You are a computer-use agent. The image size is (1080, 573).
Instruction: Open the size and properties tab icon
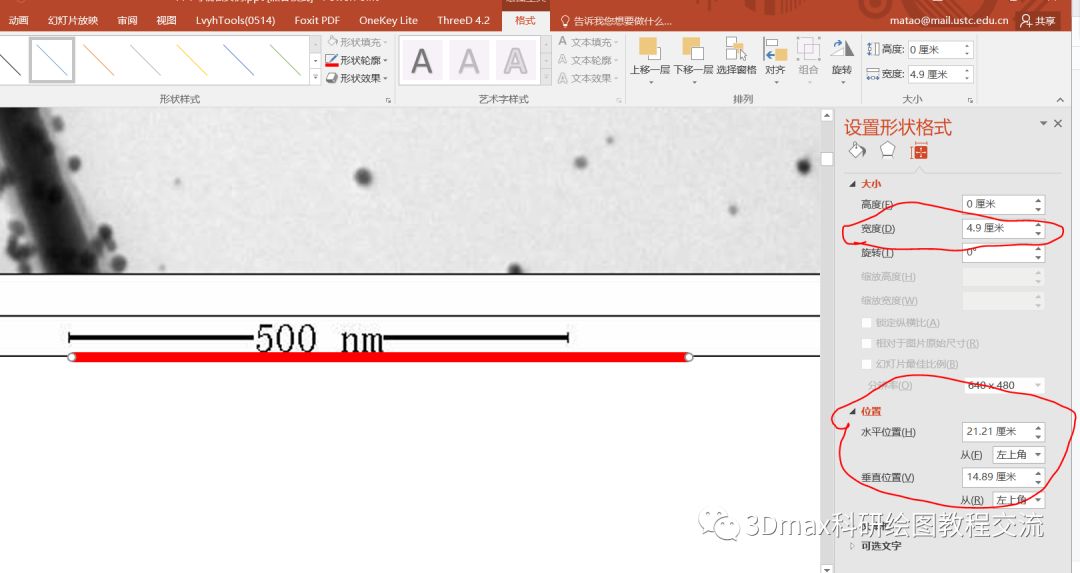919,151
